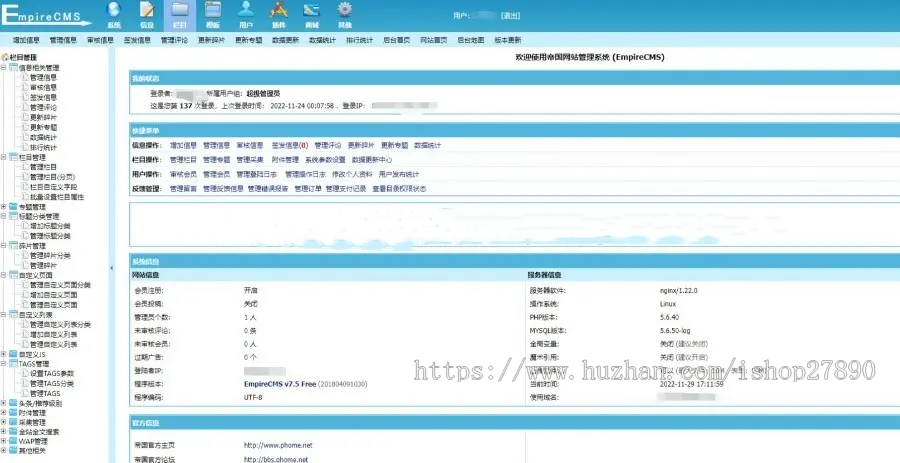Screen dimensions: 900x463
Task: Open 版本更新 in the top submenu bar
Action: pyautogui.click(x=507, y=40)
